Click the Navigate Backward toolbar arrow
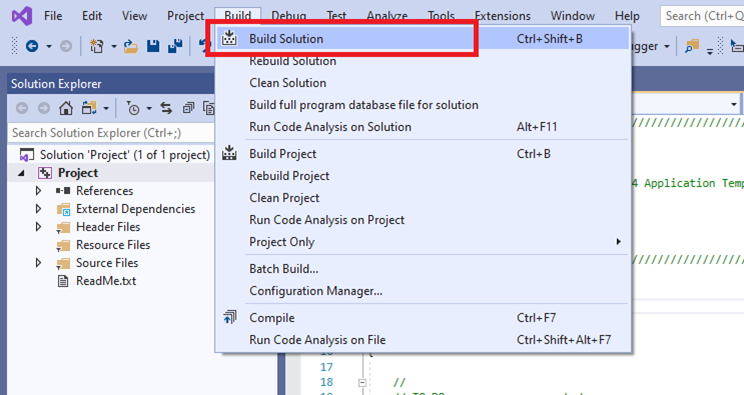Screen dimensions: 744x395 tap(32, 46)
